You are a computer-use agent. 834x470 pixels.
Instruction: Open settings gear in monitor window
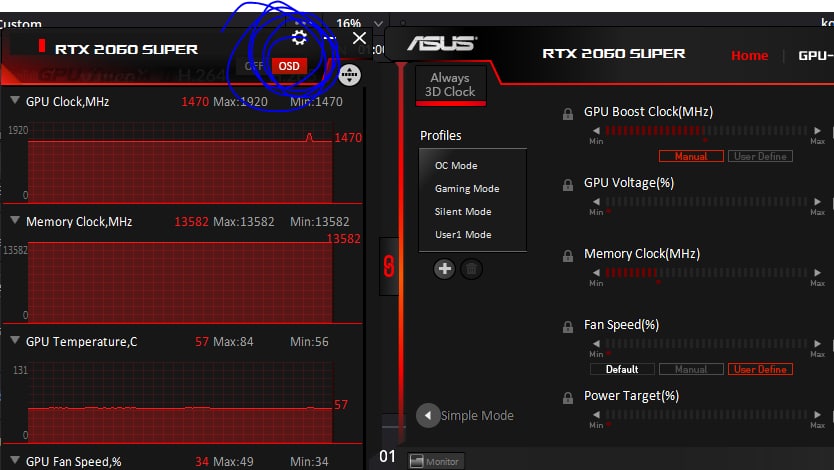299,38
